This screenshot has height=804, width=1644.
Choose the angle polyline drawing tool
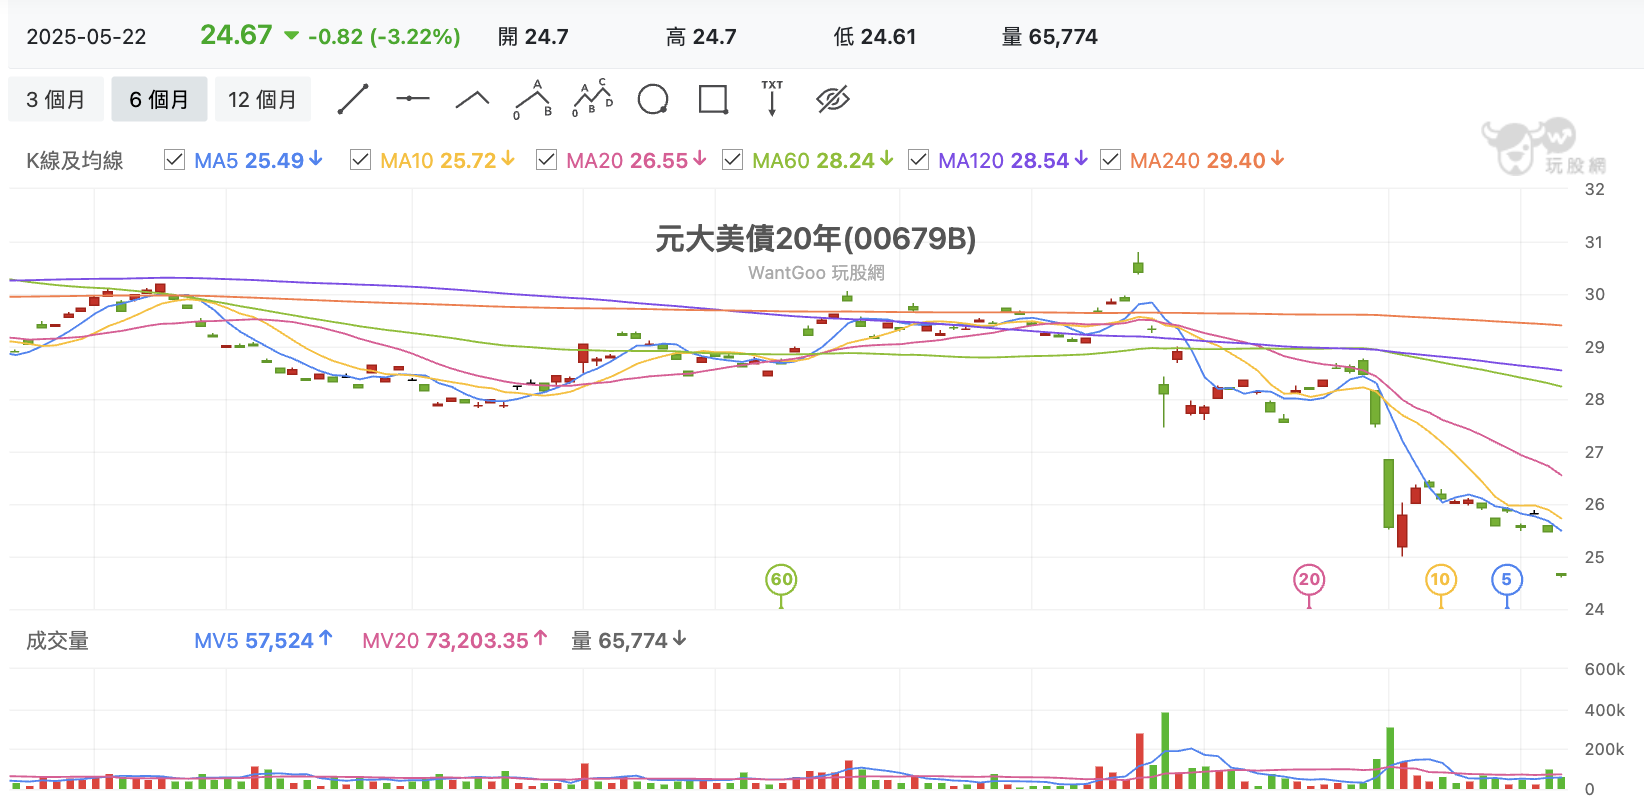[472, 99]
